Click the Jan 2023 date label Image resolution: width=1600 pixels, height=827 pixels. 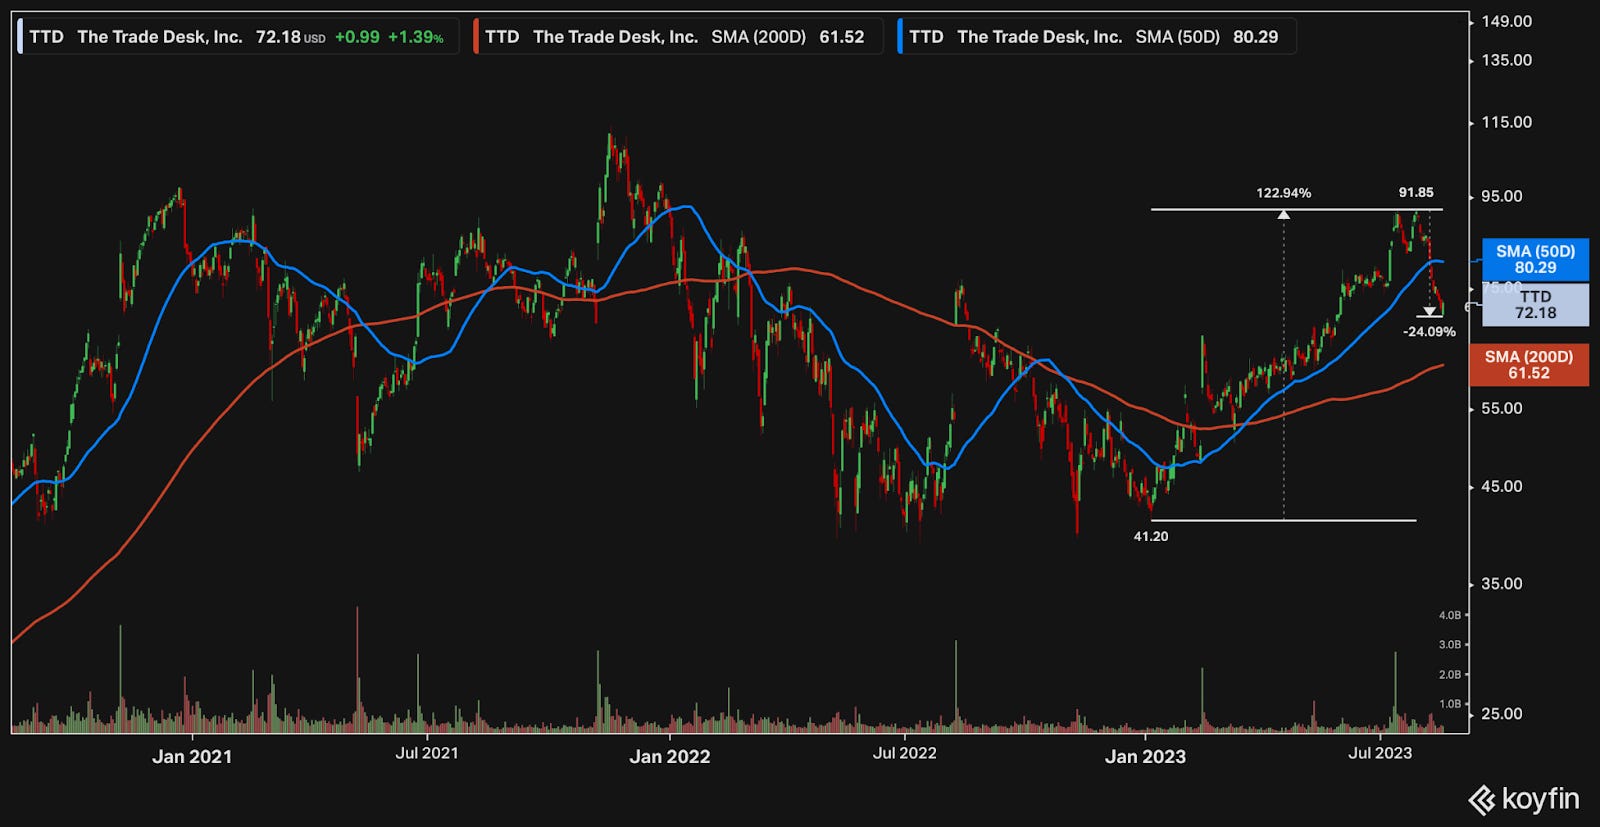coord(1145,757)
